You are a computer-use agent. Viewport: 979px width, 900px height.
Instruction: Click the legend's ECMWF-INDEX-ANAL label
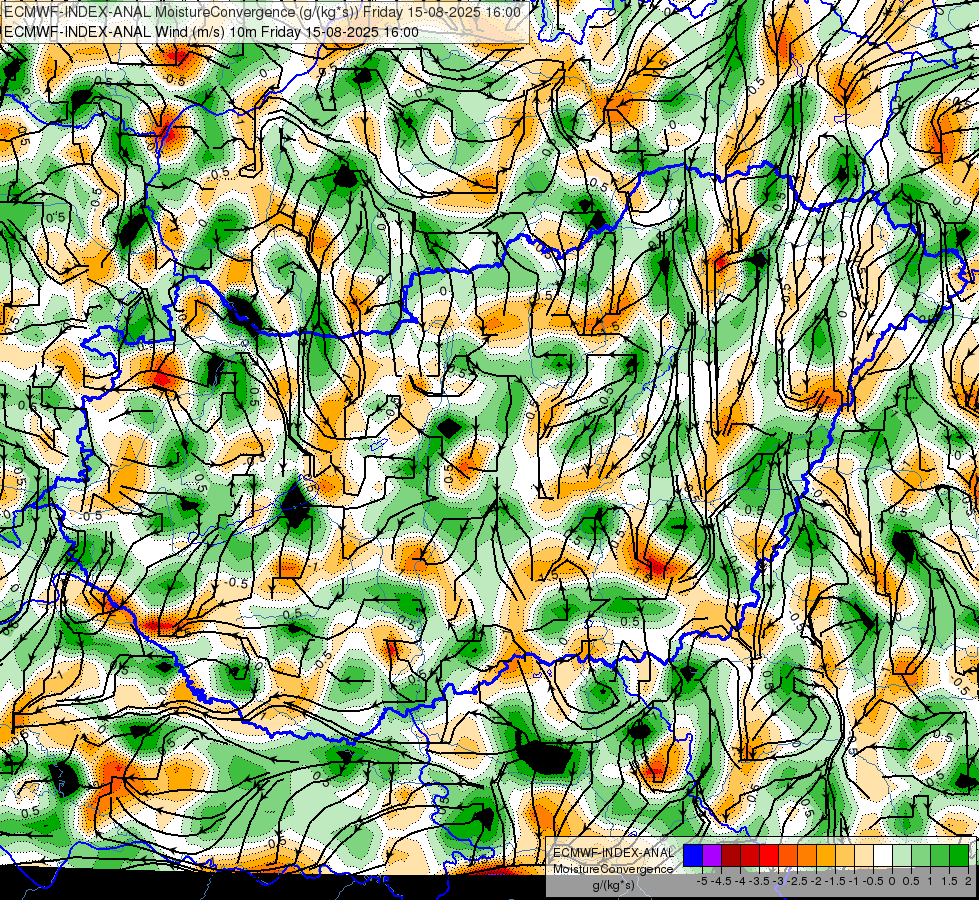(x=614, y=853)
